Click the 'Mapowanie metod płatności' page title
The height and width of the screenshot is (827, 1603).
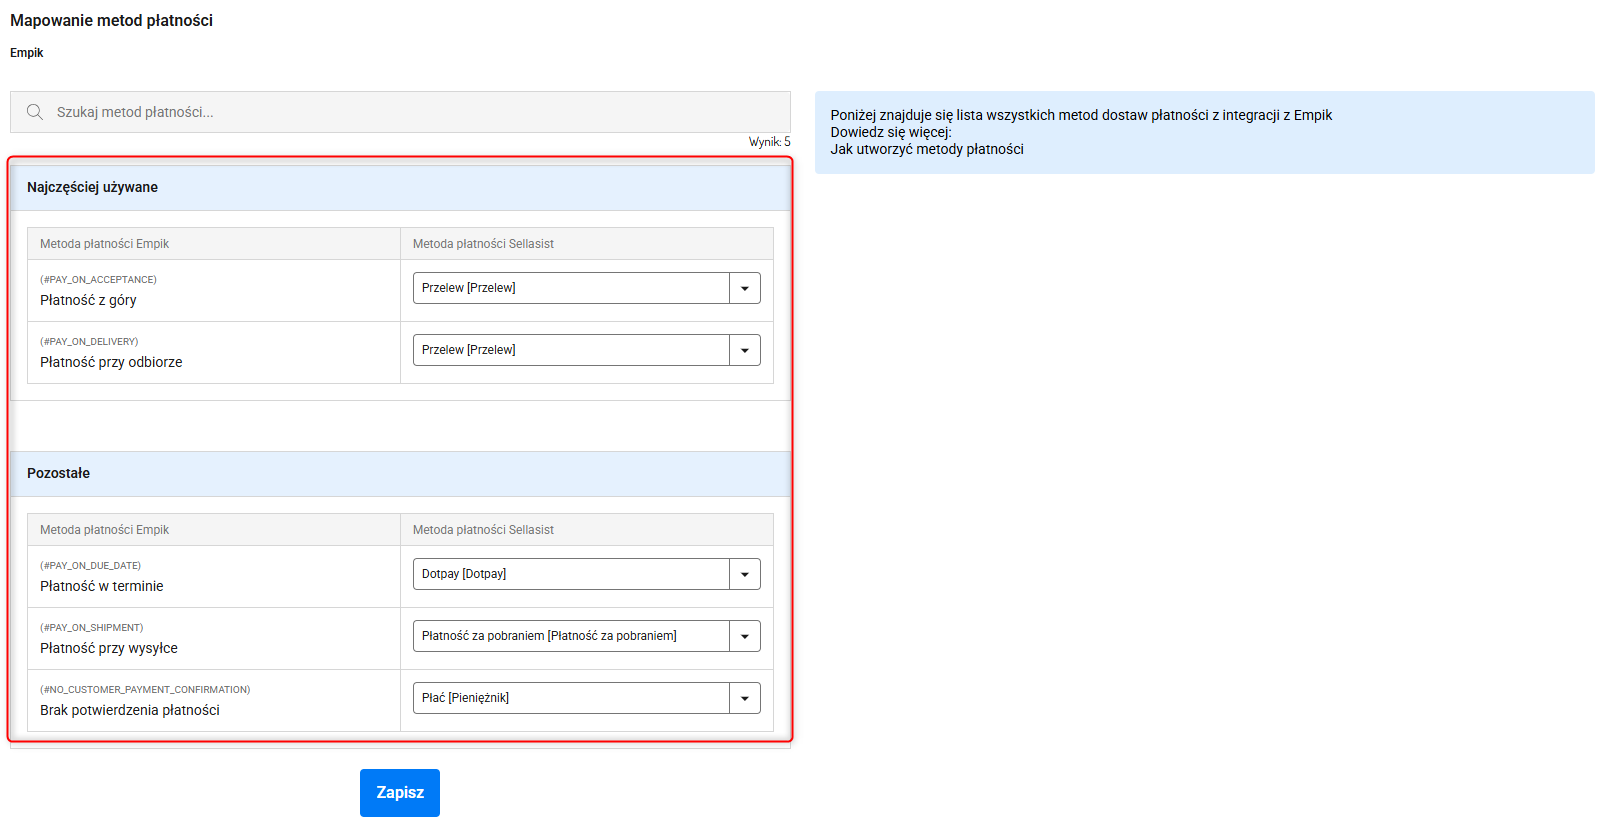[111, 20]
